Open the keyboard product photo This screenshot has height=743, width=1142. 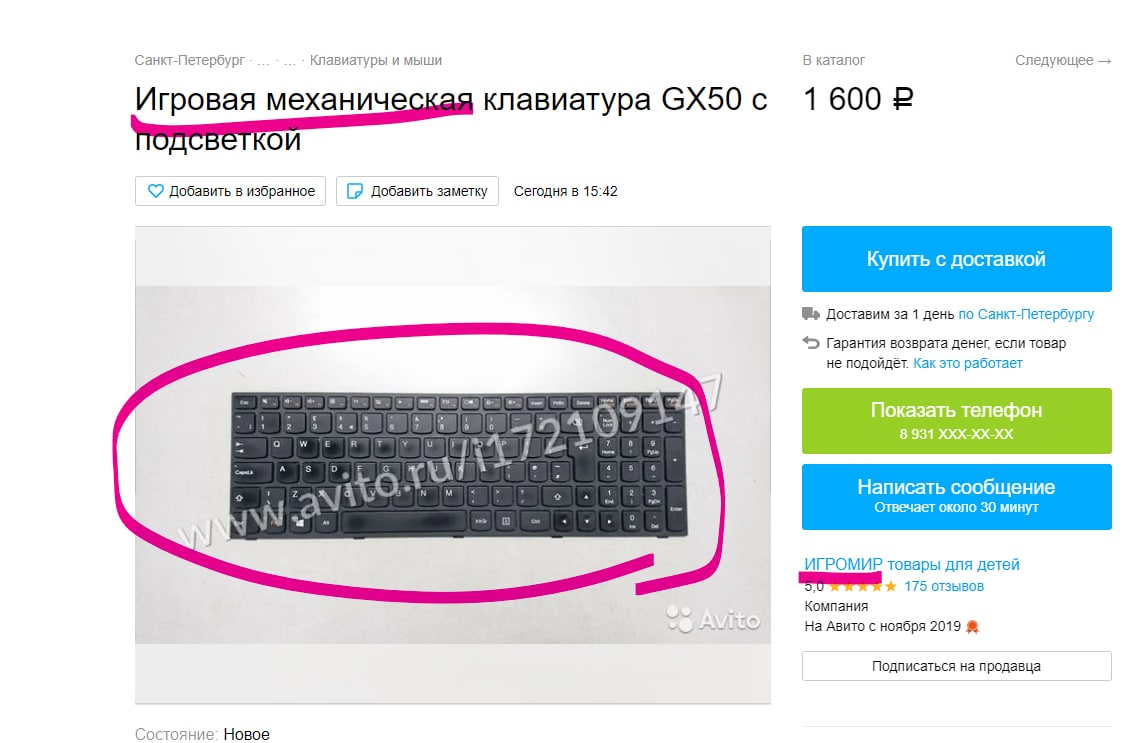point(452,465)
